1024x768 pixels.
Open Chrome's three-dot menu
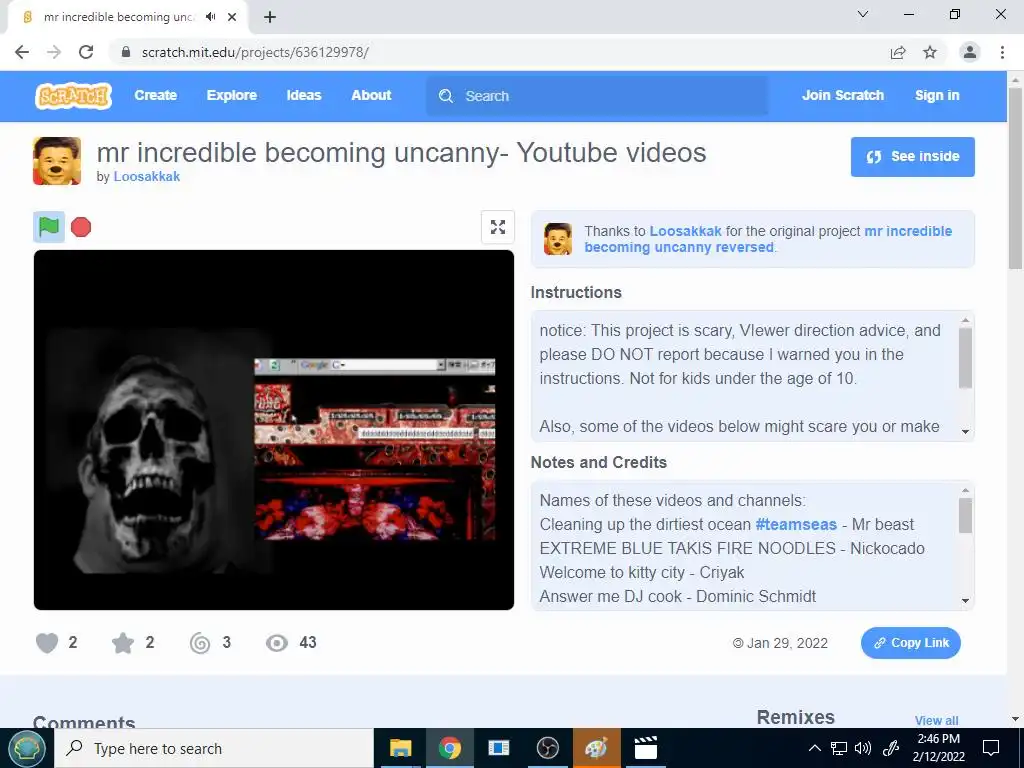point(1002,52)
